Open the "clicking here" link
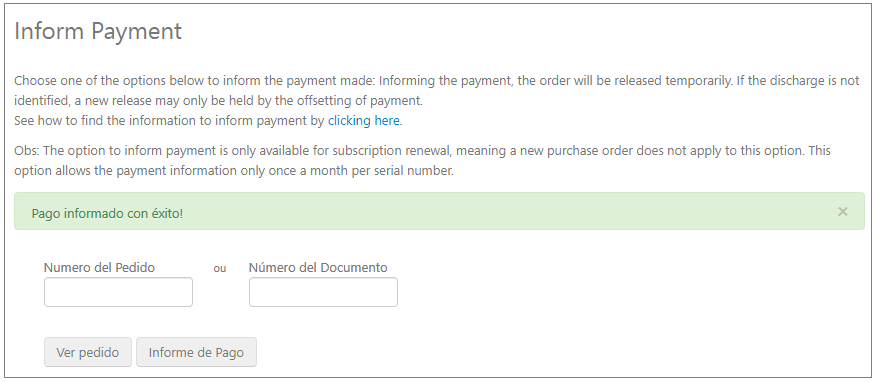876x382 pixels. click(363, 121)
